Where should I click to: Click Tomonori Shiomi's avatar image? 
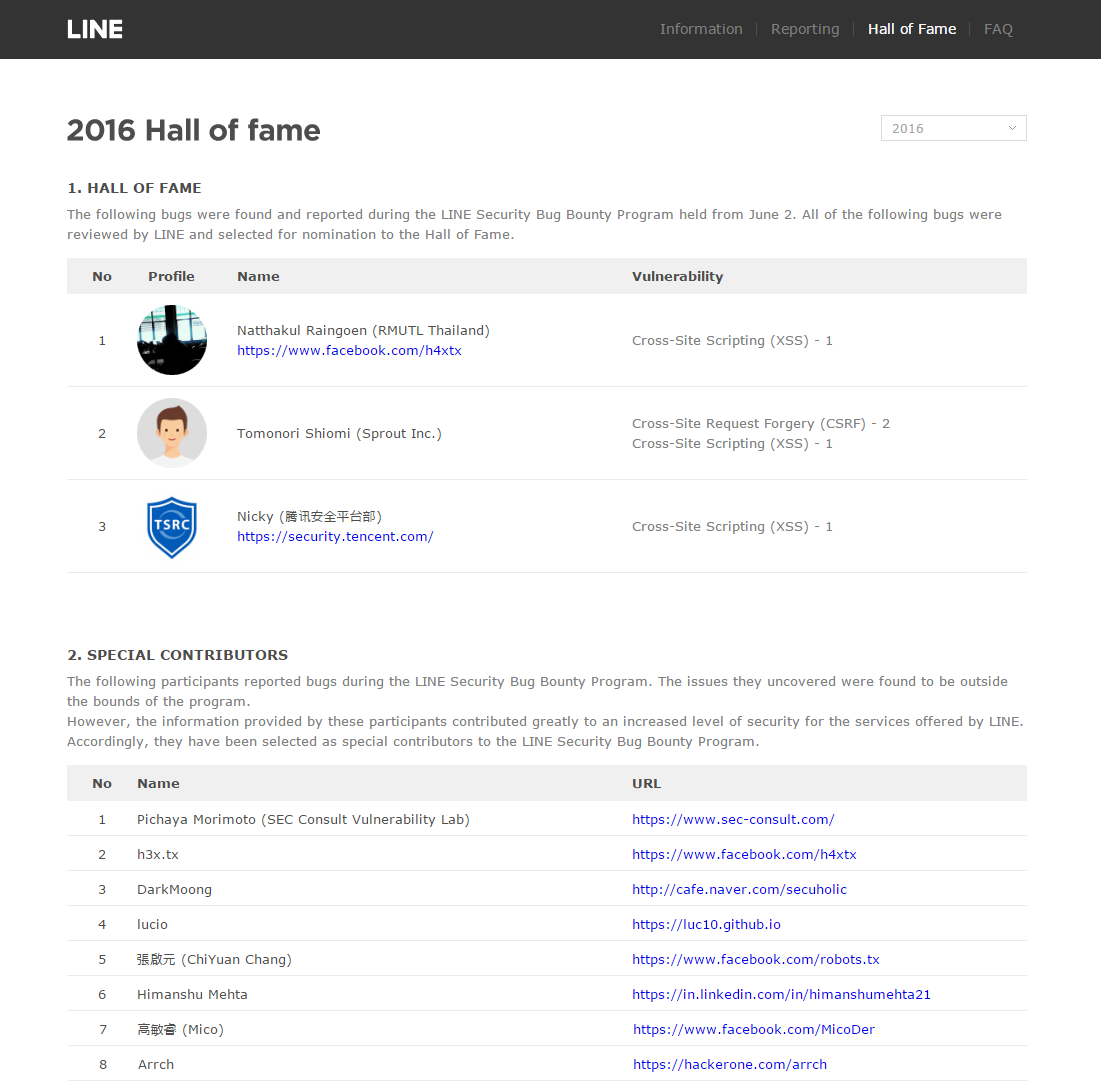tap(172, 433)
